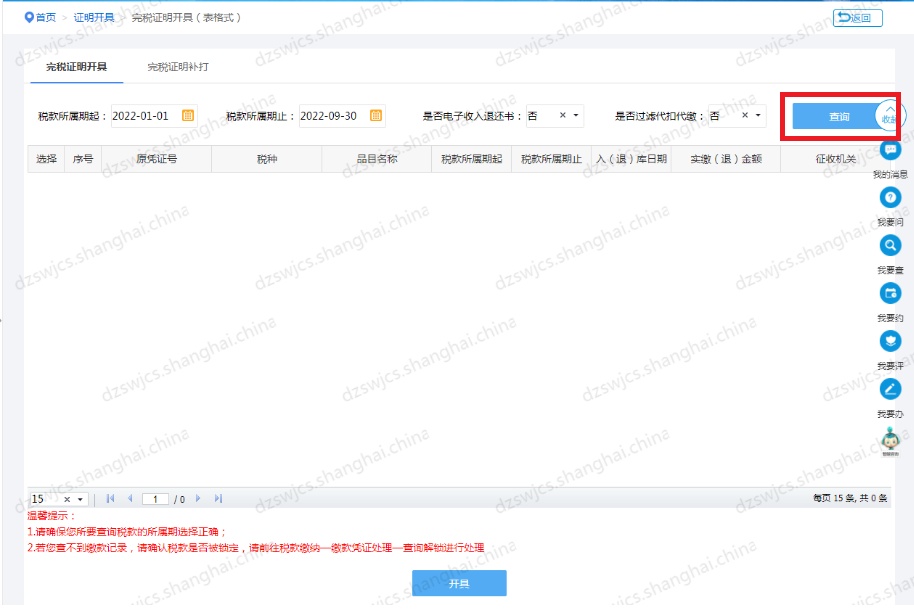Click the 返回 back button

click(x=857, y=18)
